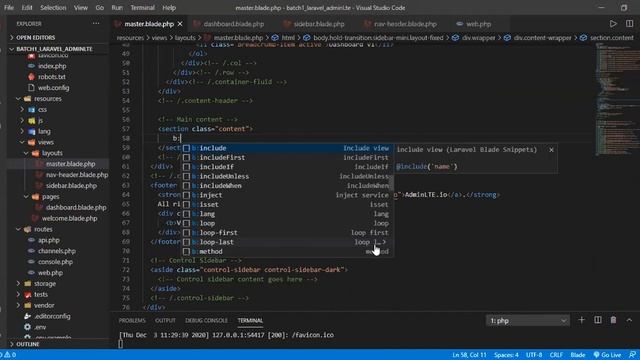Add a new terminal with plus icon
The image size is (640, 360).
582,320
